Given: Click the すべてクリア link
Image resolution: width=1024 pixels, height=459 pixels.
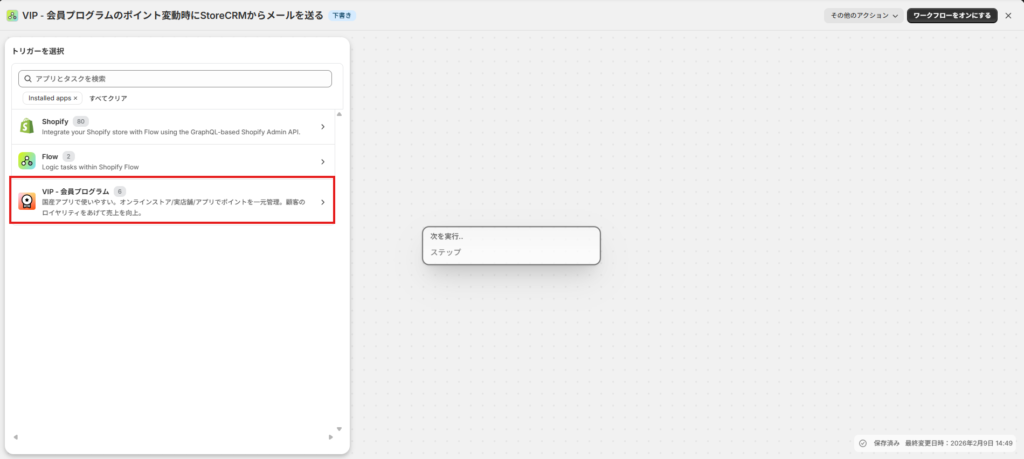Looking at the screenshot, I should coord(108,98).
